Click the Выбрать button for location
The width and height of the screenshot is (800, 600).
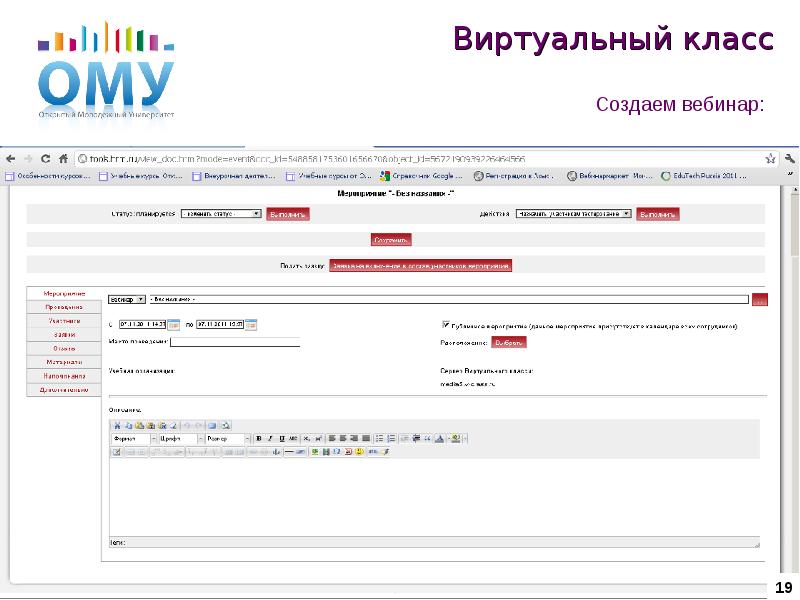pyautogui.click(x=510, y=342)
